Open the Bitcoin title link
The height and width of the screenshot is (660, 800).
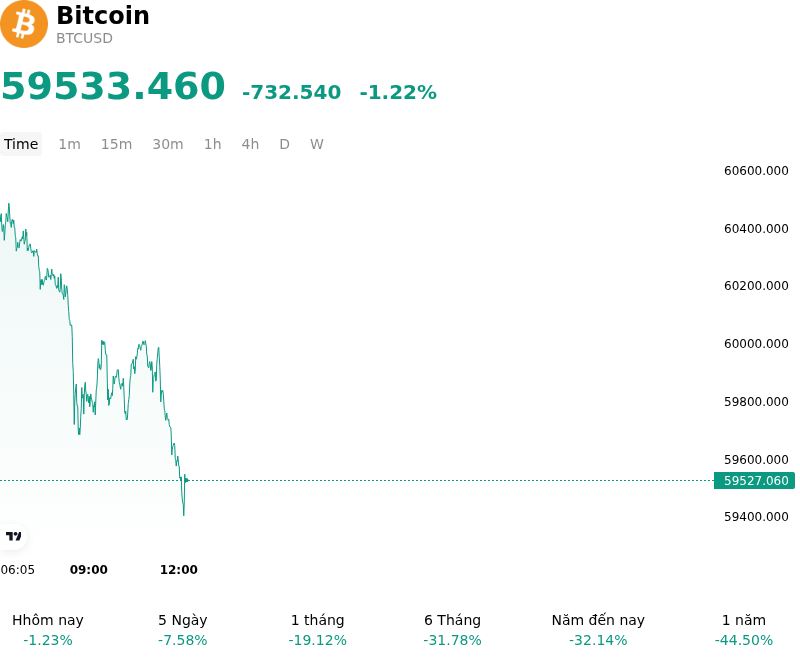103,15
